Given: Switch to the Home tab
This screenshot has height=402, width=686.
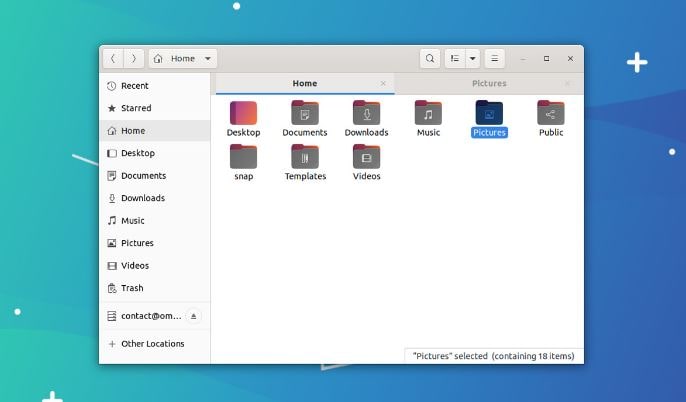Looking at the screenshot, I should (305, 84).
